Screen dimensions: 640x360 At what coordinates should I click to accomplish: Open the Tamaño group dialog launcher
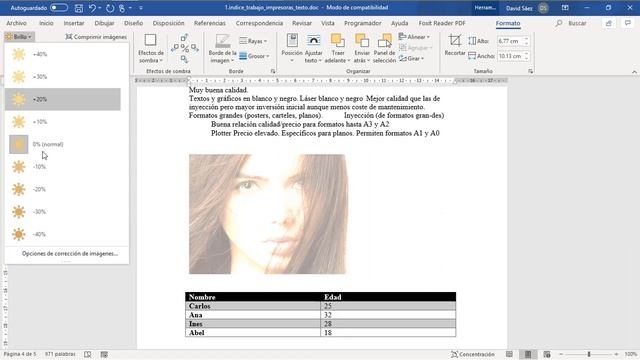pyautogui.click(x=530, y=71)
